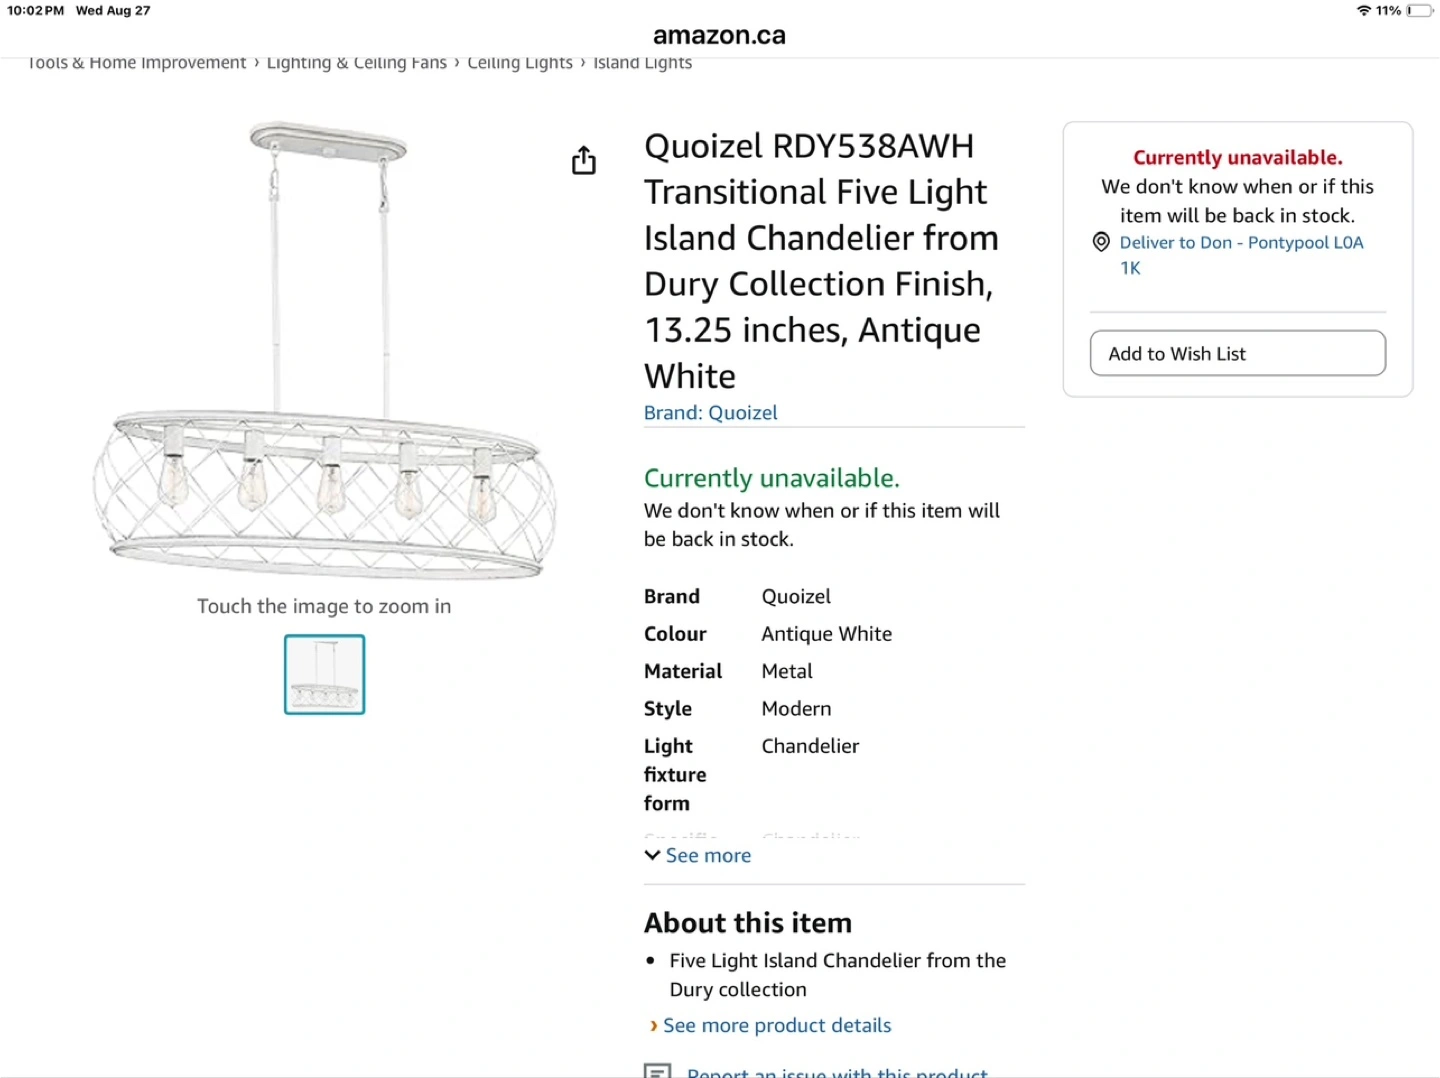Tap the Wi-Fi status icon
Viewport: 1440px width, 1078px height.
coord(1363,11)
